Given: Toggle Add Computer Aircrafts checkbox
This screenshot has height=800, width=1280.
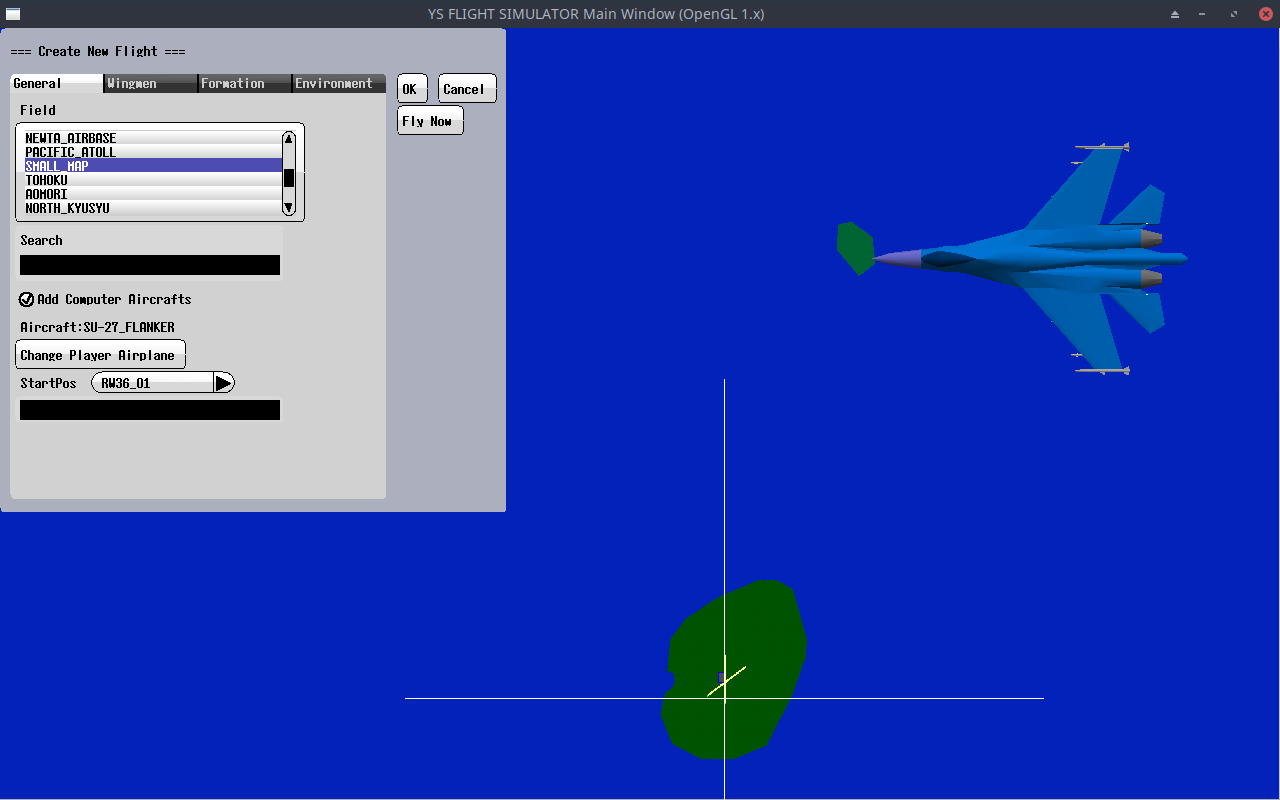Looking at the screenshot, I should coord(27,299).
